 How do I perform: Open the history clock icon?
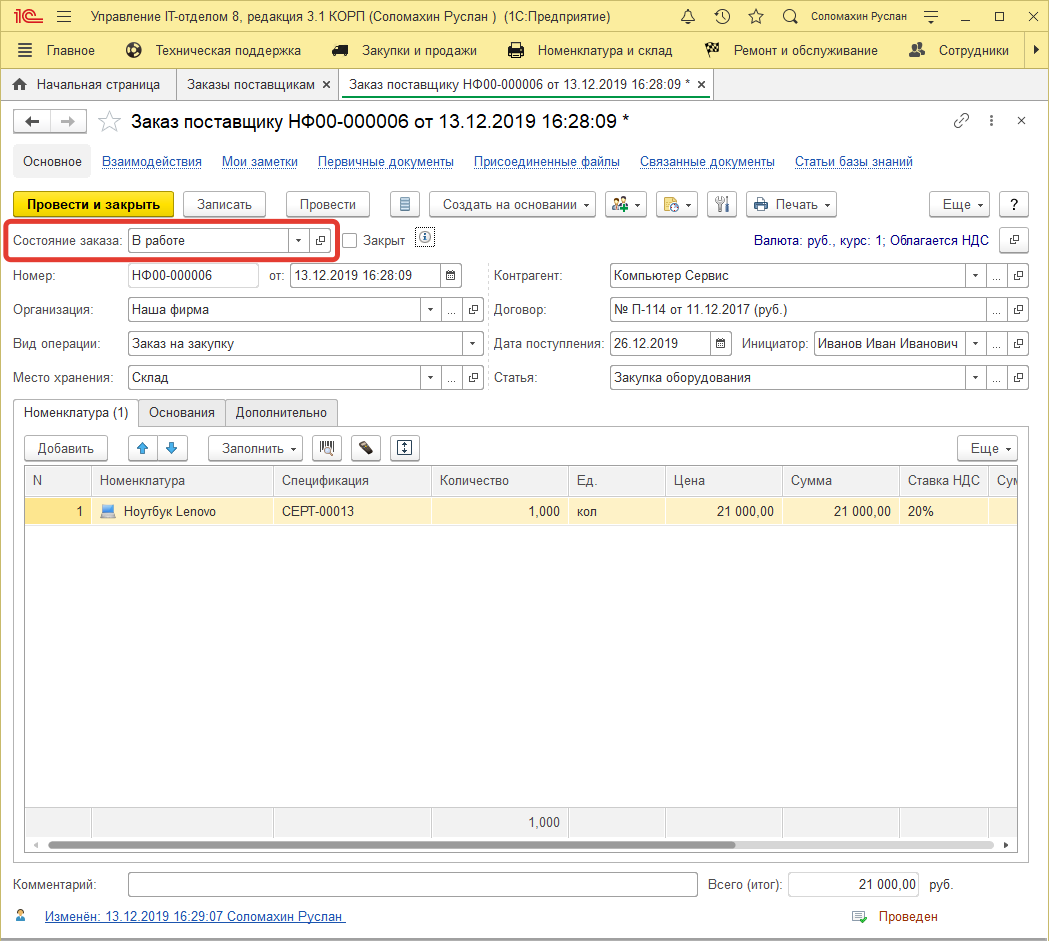(721, 18)
